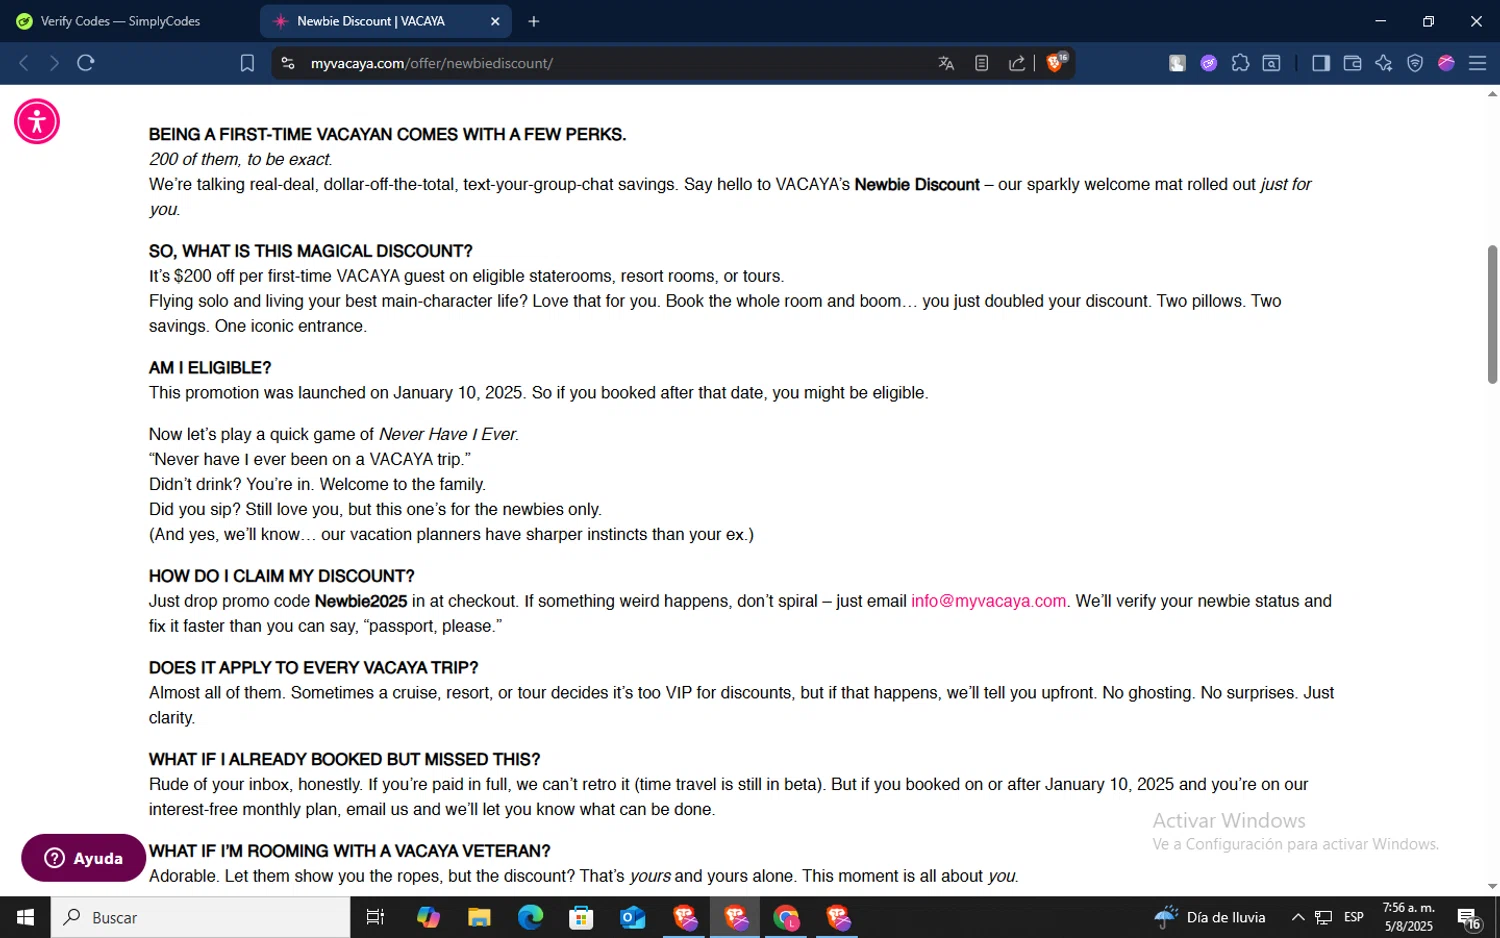Click the browser forward arrow
The width and height of the screenshot is (1500, 938).
(x=54, y=63)
